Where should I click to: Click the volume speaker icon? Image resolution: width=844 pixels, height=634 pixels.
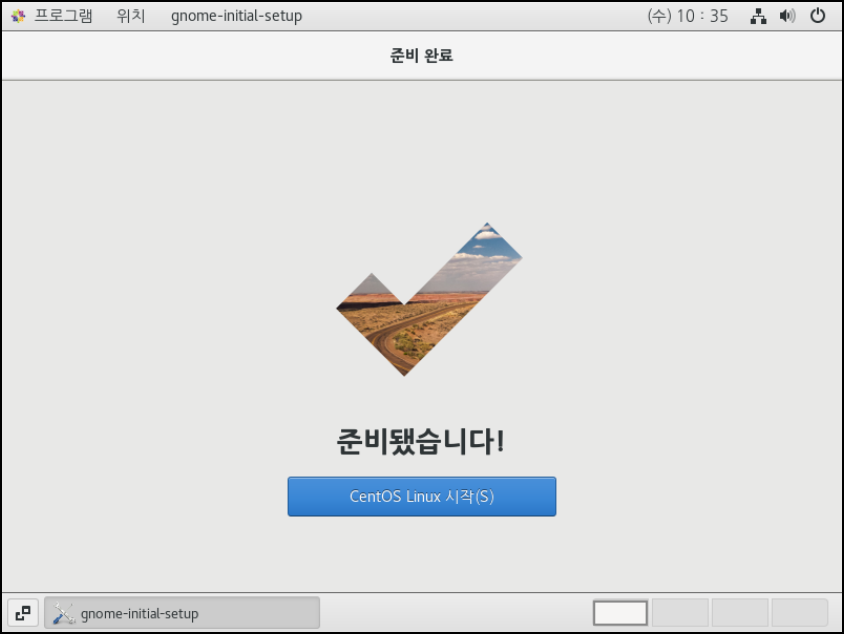click(x=787, y=16)
